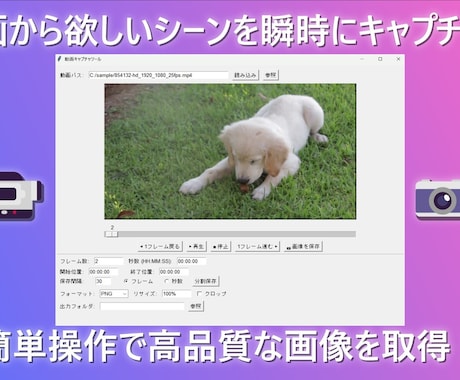Screen dimensions: 460x380
Task: Focus the 動画パス video path field
Action: 158,75
